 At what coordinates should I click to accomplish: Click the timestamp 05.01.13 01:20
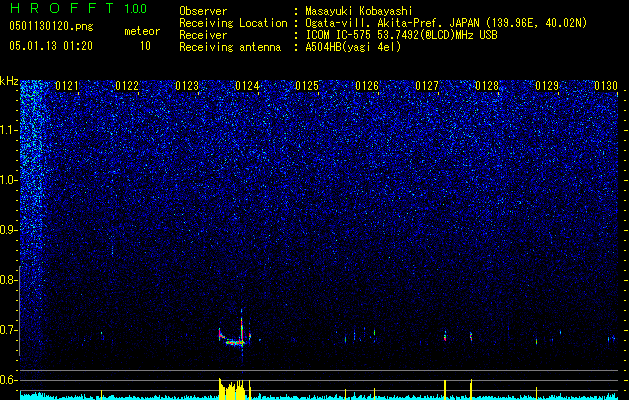[51, 46]
